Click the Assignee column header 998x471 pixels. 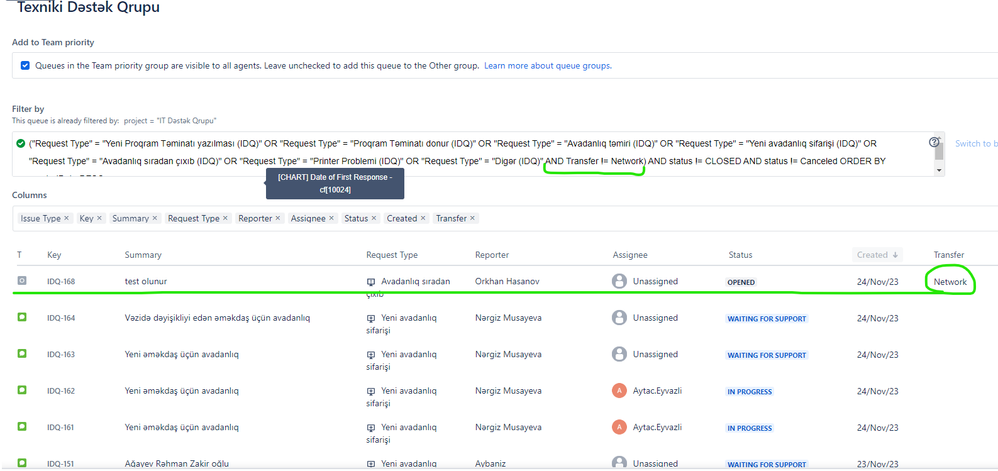(x=630, y=255)
